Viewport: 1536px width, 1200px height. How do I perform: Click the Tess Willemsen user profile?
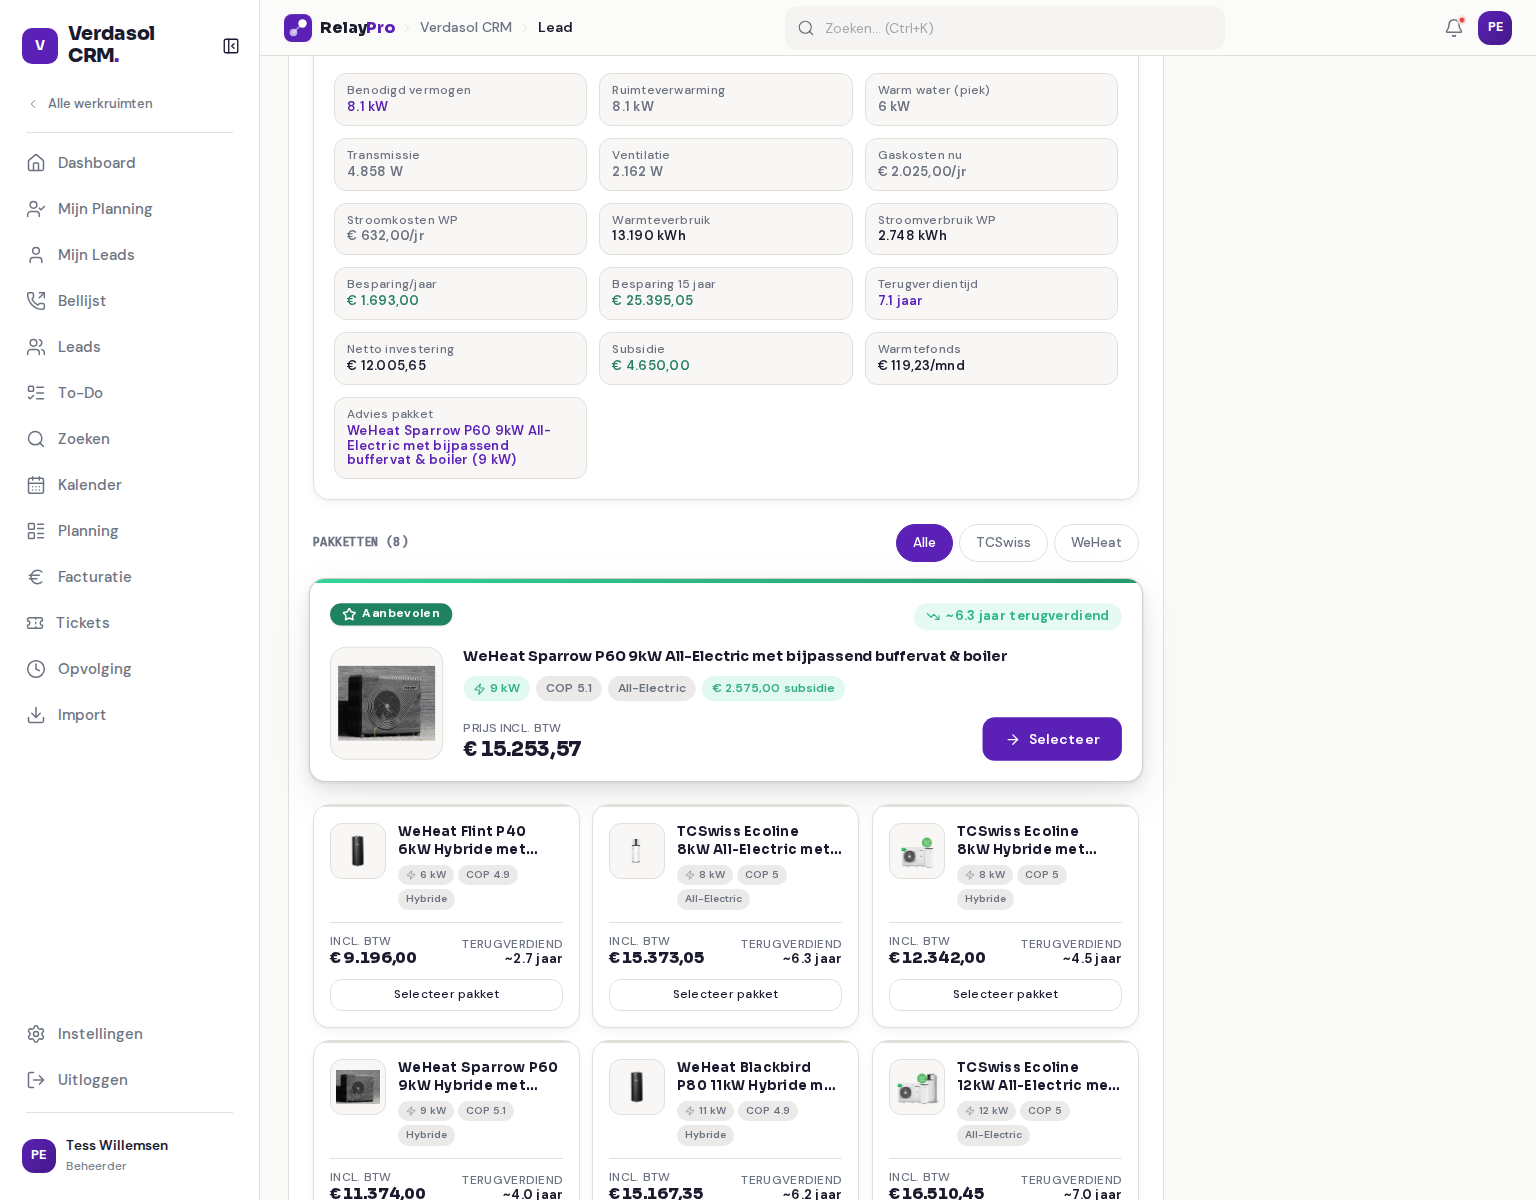point(129,1156)
